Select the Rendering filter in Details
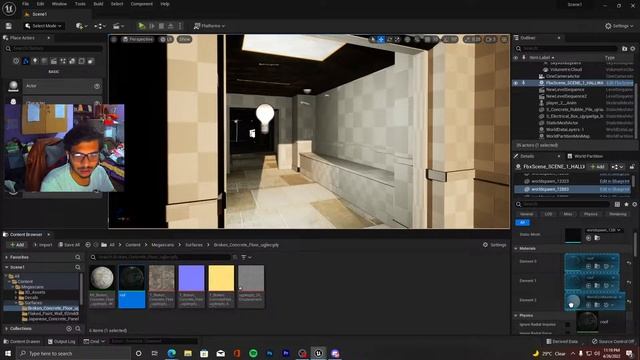 (618, 214)
